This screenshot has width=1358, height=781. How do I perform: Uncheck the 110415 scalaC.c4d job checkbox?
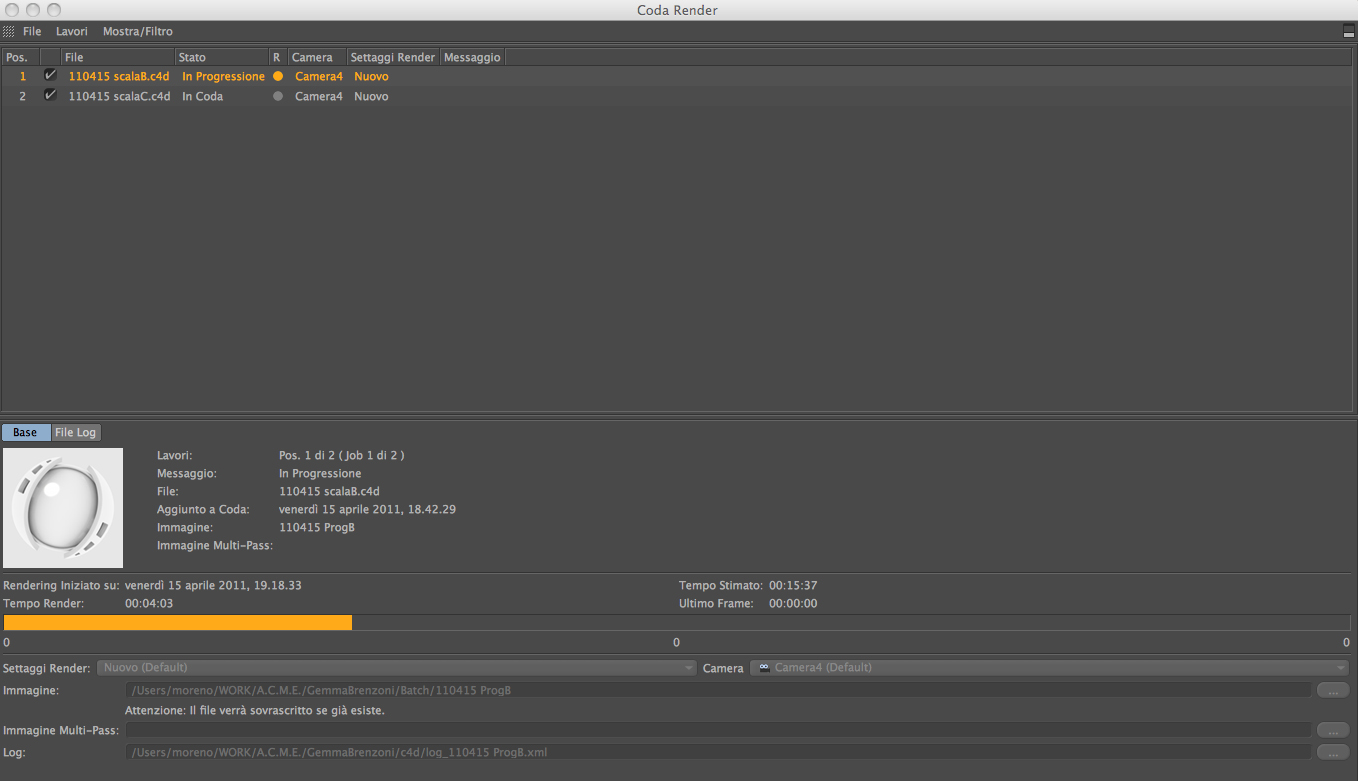click(x=50, y=95)
